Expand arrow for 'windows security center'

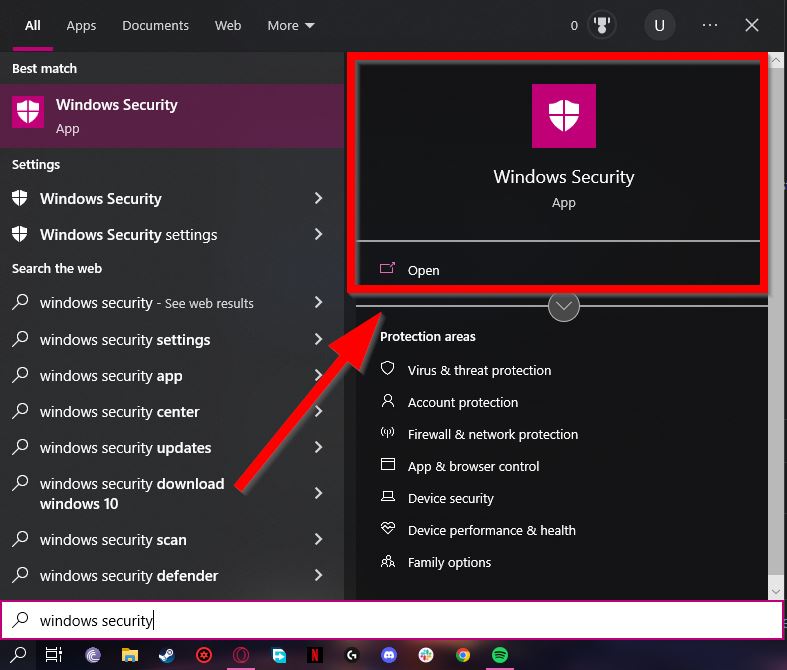pos(318,411)
